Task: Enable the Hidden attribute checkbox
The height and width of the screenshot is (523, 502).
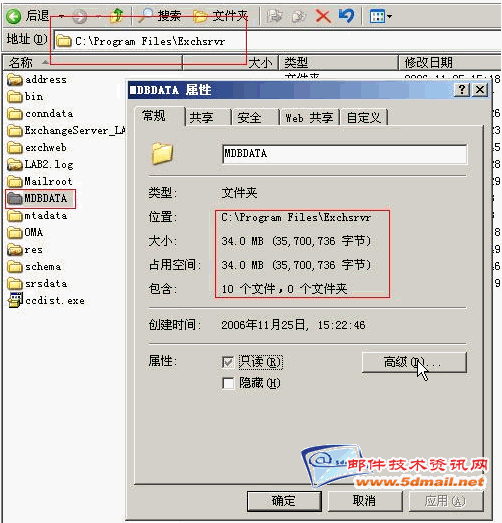Action: (228, 383)
